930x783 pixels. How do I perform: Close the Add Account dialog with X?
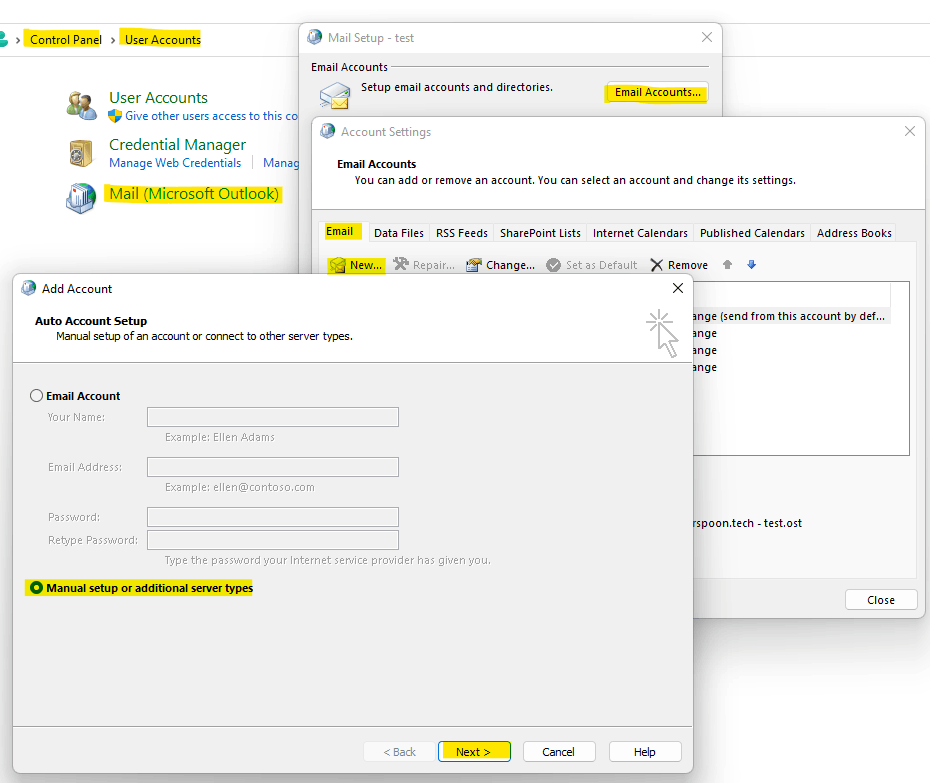tap(678, 288)
